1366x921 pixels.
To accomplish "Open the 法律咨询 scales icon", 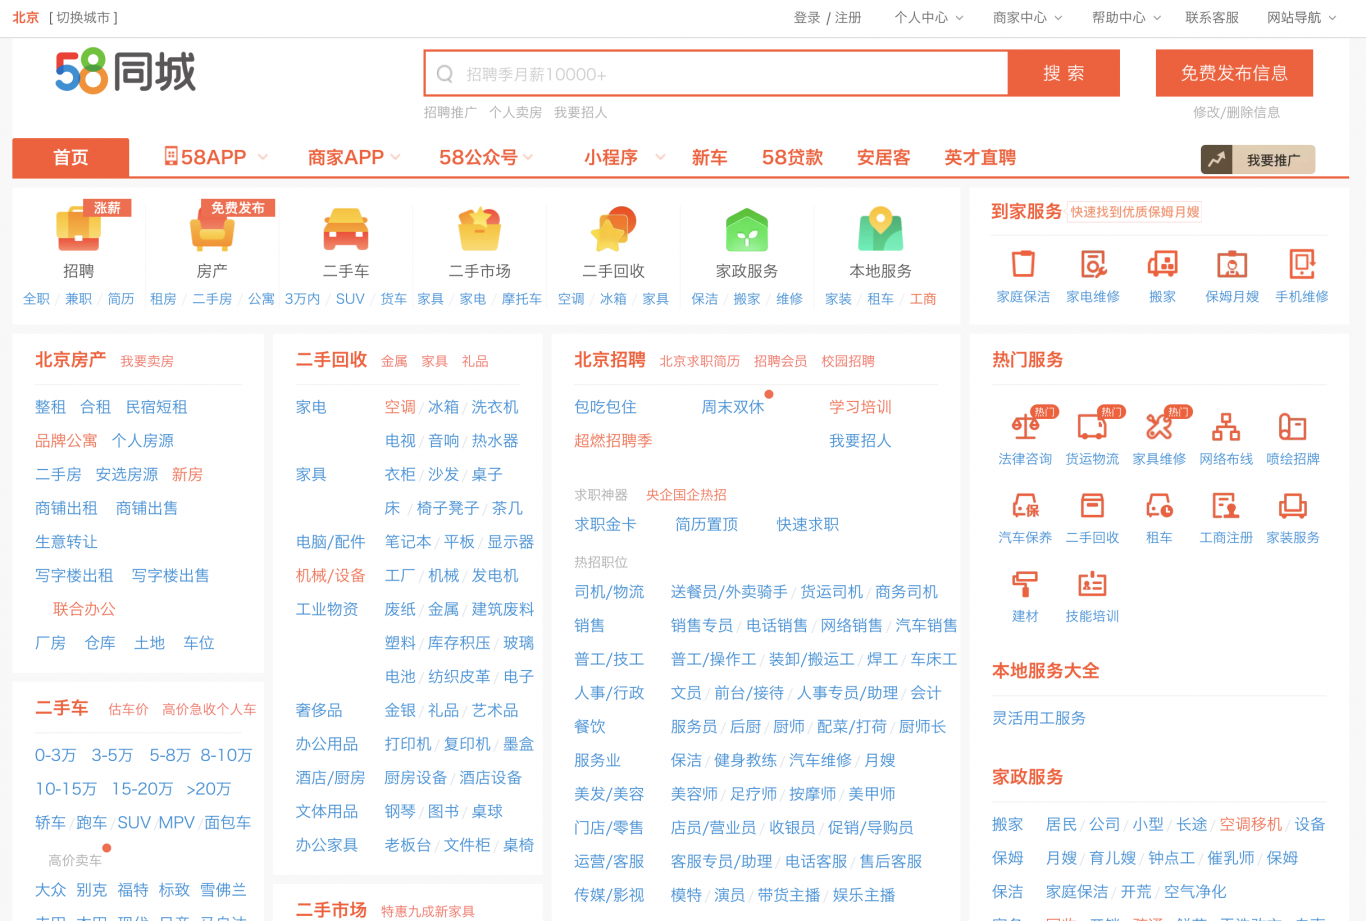I will 1025,427.
